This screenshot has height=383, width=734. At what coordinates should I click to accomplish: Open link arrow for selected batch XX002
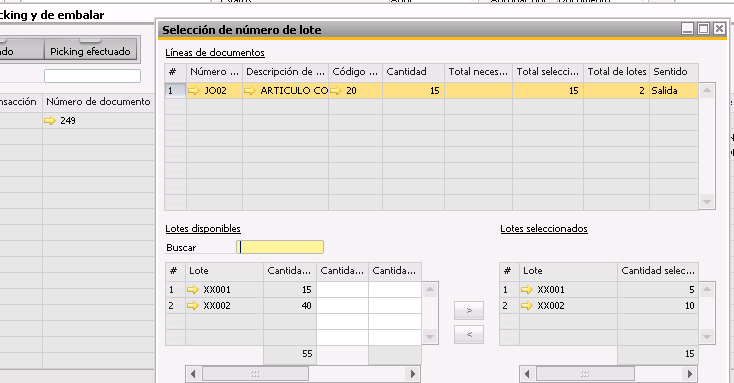point(527,305)
